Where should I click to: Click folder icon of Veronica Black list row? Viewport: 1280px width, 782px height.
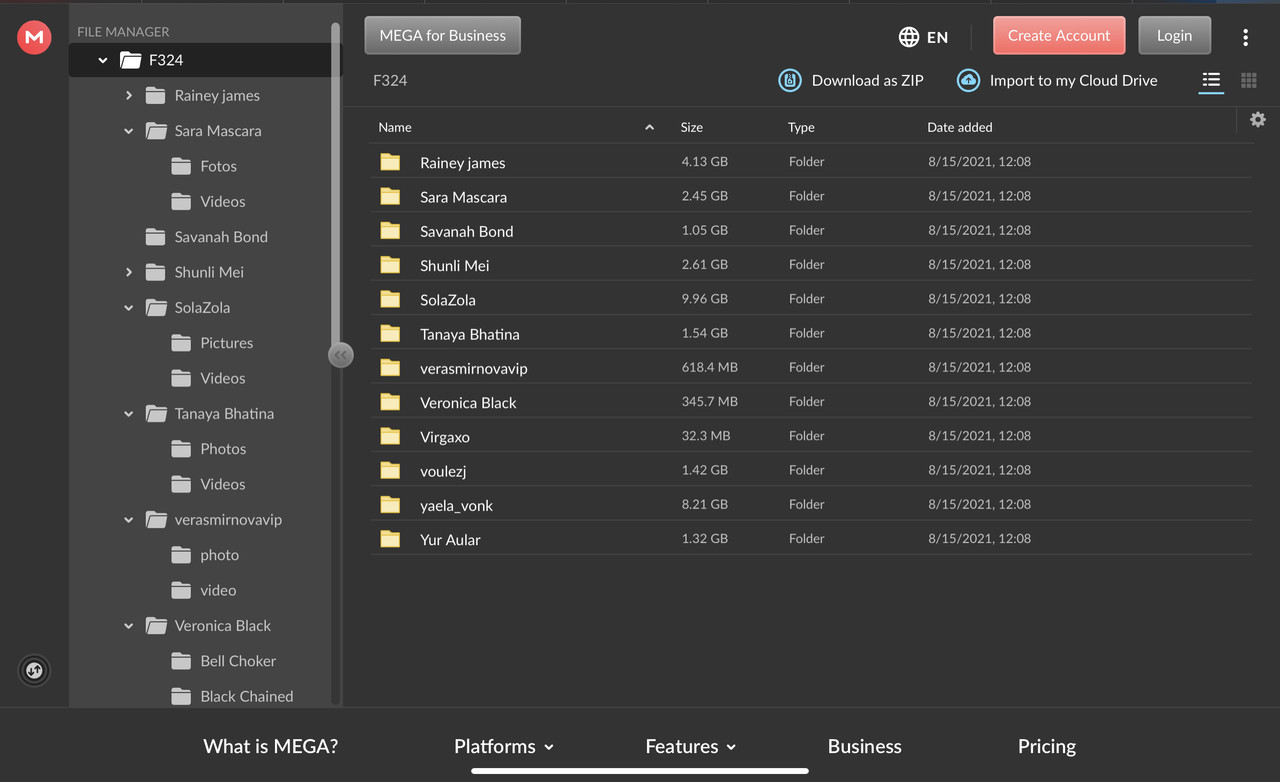coord(390,401)
